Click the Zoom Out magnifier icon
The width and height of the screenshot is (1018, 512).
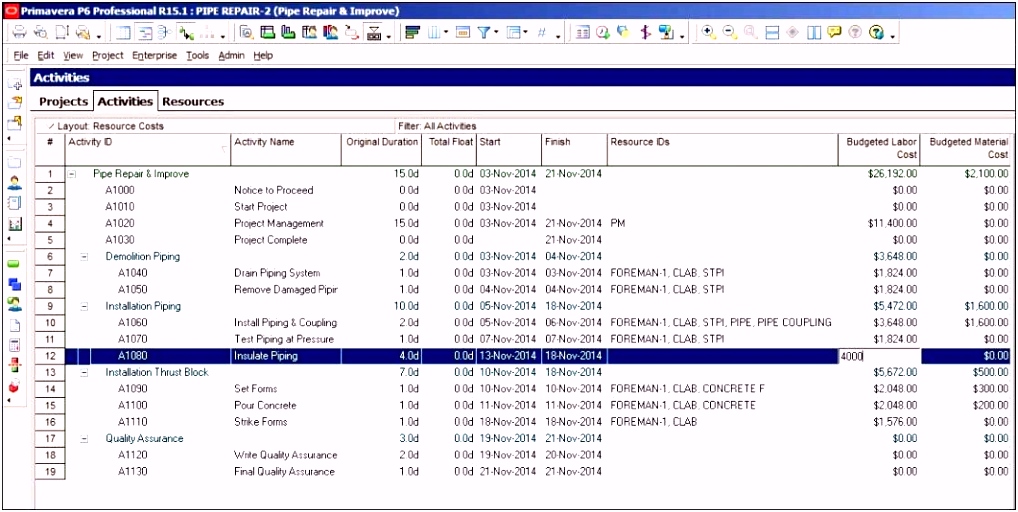(x=730, y=32)
